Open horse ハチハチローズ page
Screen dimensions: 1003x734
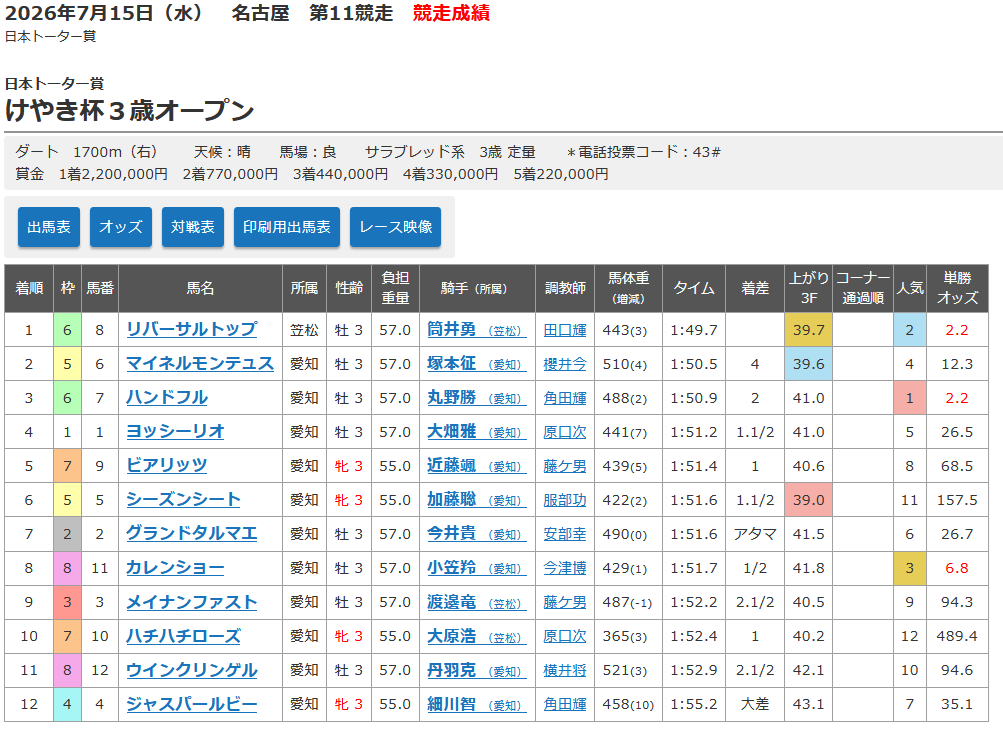tap(184, 635)
